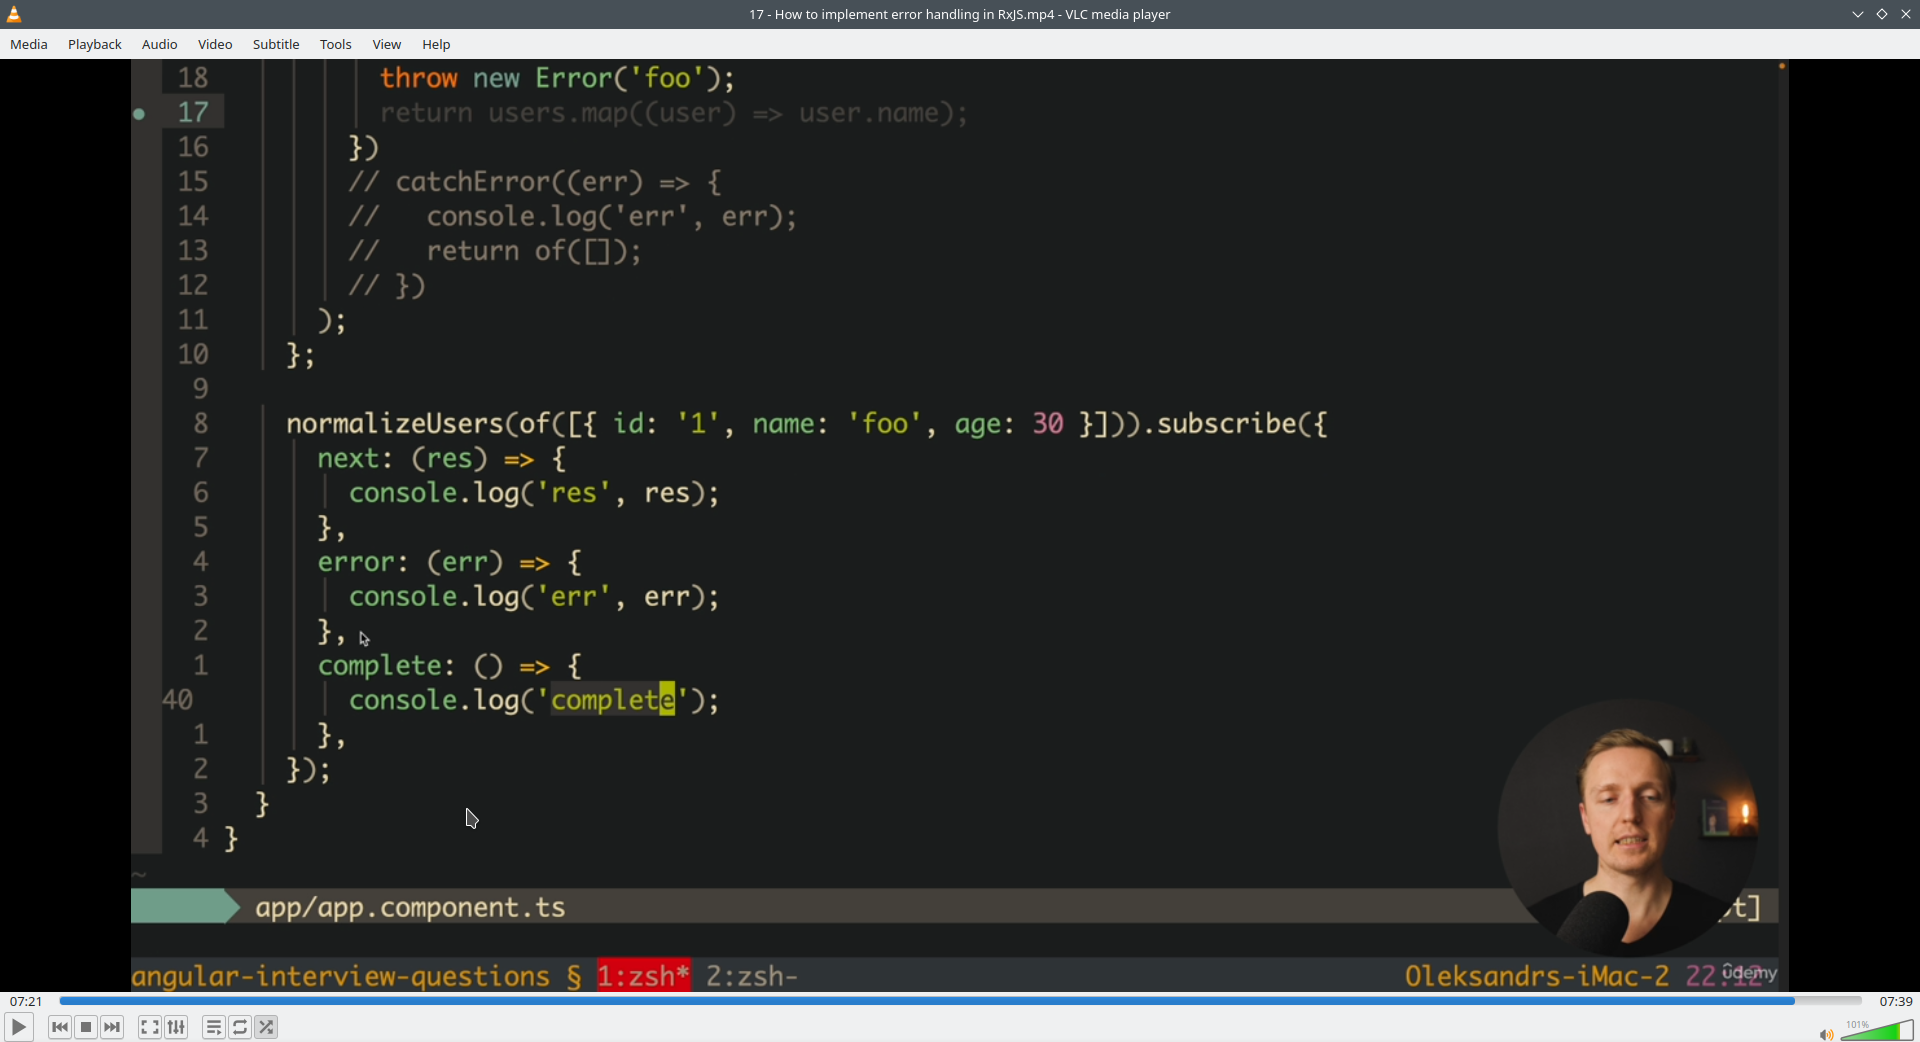This screenshot has width=1920, height=1042.
Task: Click 'Oleksandrs-iMac-2' text in video
Action: pos(1537,975)
